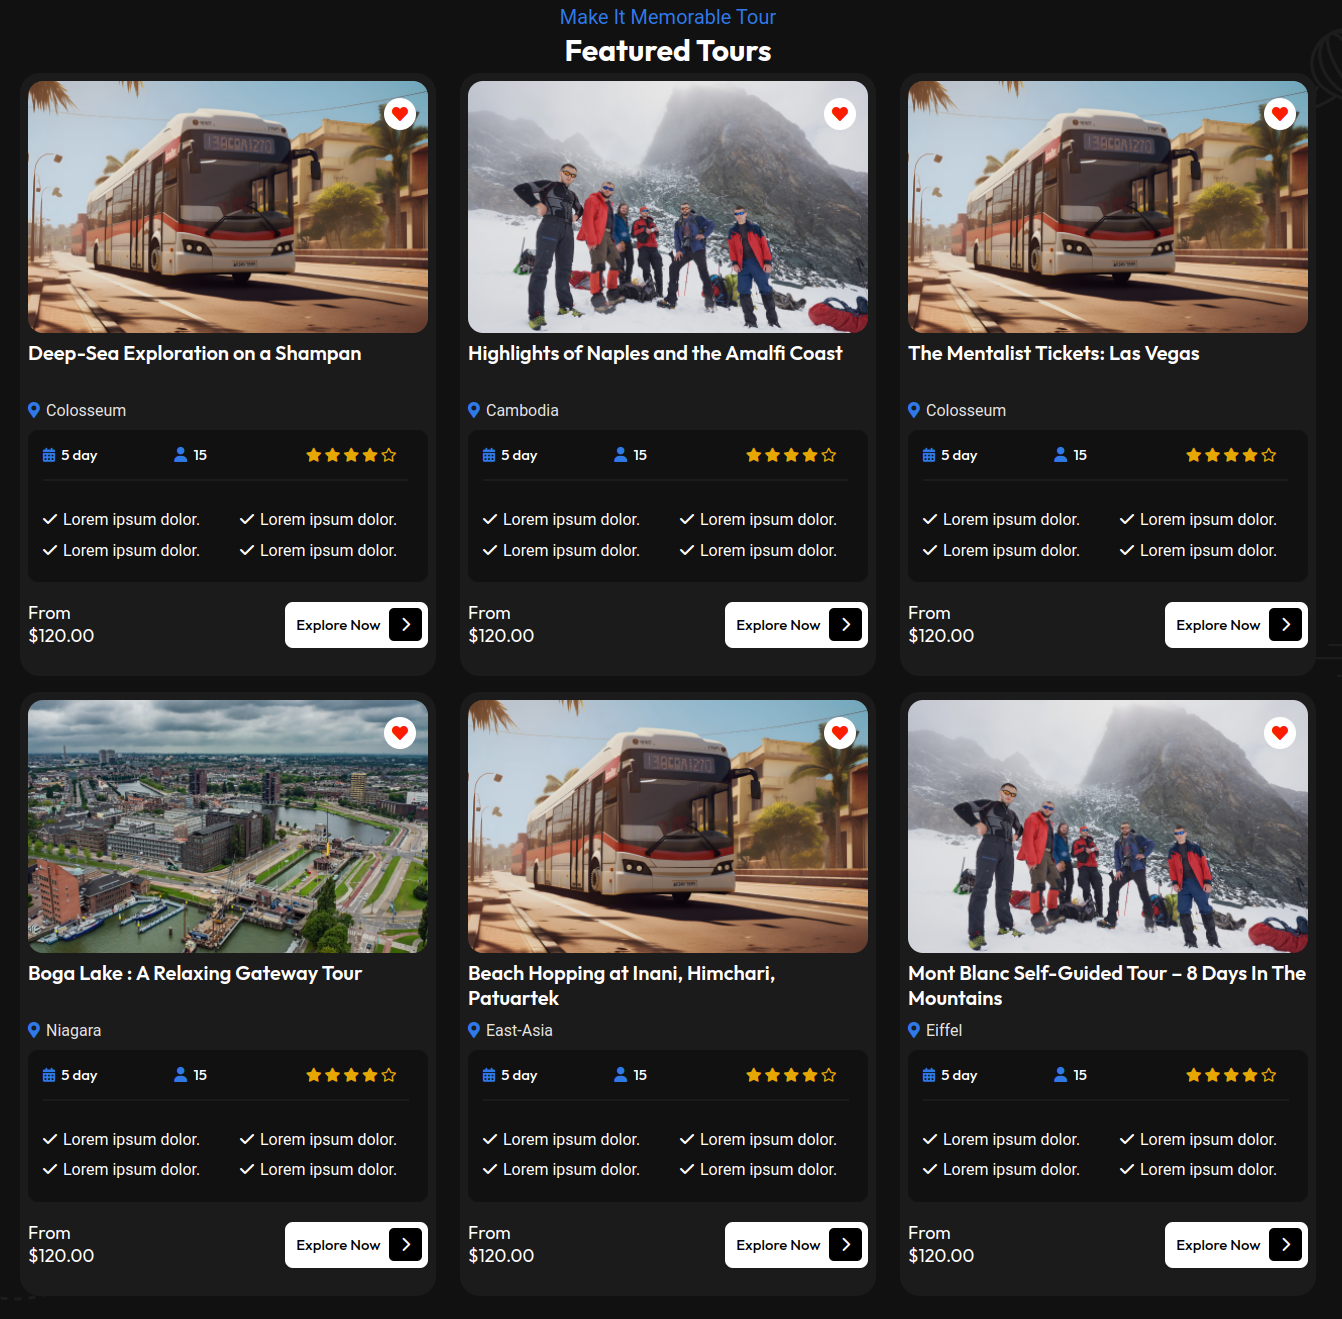Screen dimensions: 1342x1319
Task: Open Mont Blanc Self-Guided Tour title link
Action: pyautogui.click(x=1106, y=985)
